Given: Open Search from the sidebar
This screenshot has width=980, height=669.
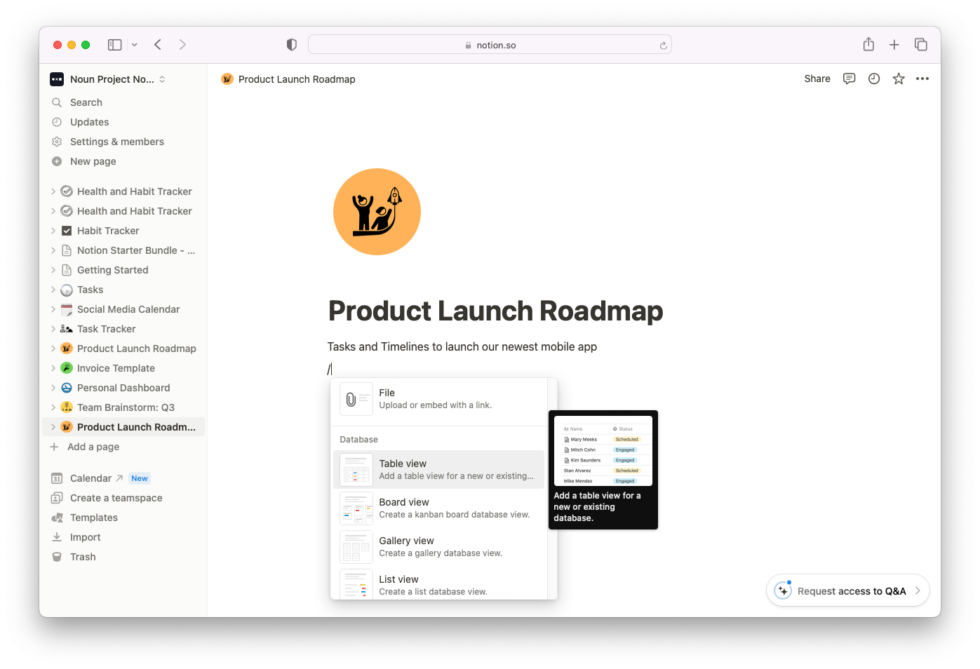Looking at the screenshot, I should pyautogui.click(x=85, y=101).
